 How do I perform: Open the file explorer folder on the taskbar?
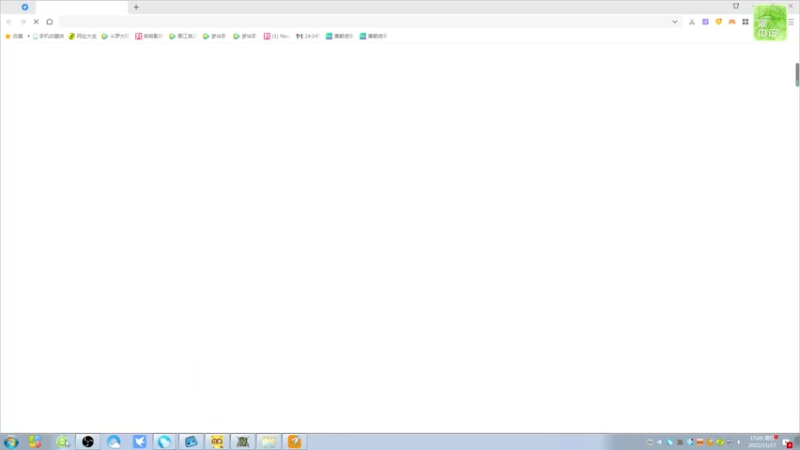pos(269,442)
